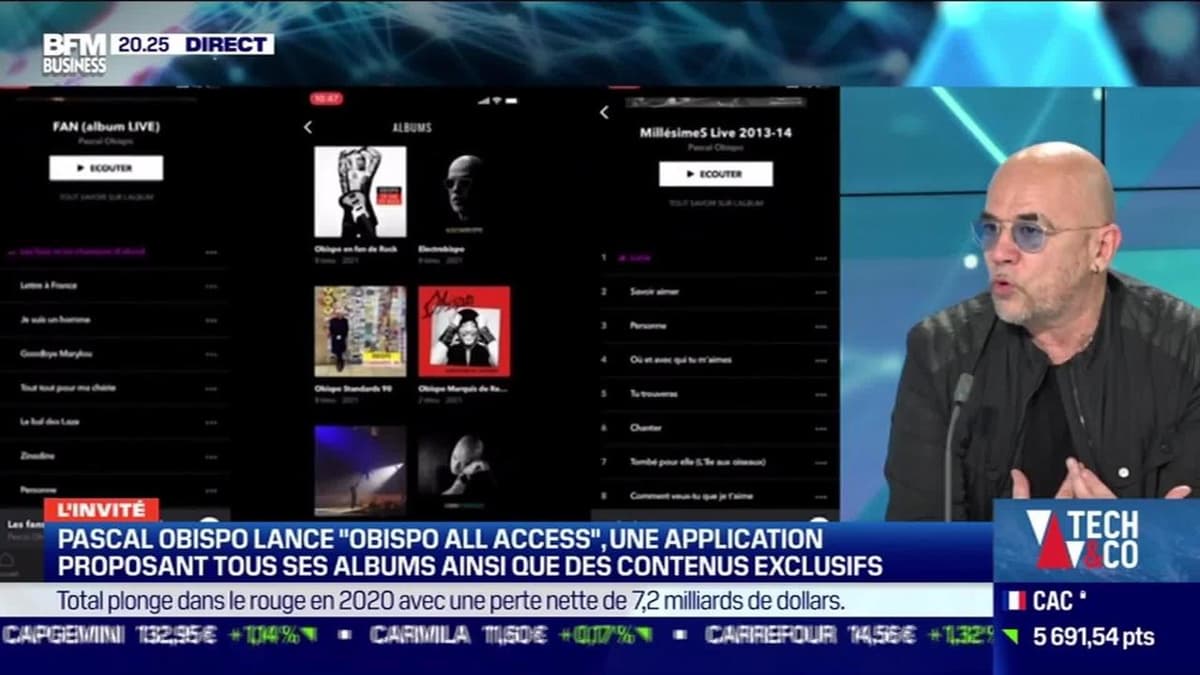Click the Obispo Marquis de Re... album title

tap(463, 388)
